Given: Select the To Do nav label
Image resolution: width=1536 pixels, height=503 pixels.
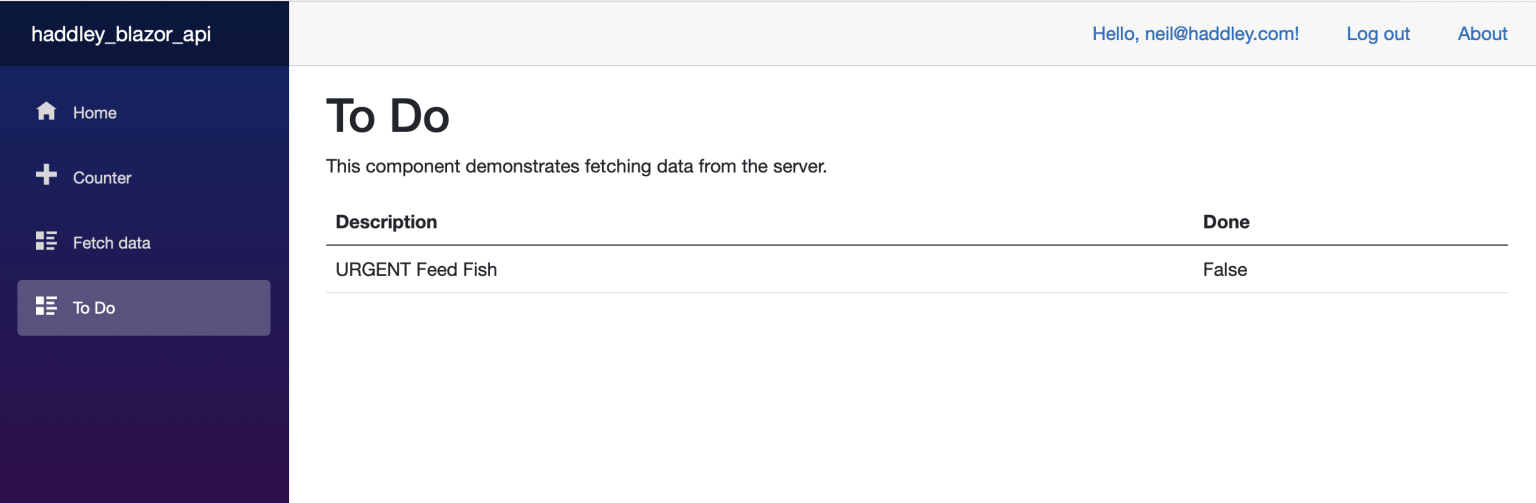Looking at the screenshot, I should pos(94,308).
